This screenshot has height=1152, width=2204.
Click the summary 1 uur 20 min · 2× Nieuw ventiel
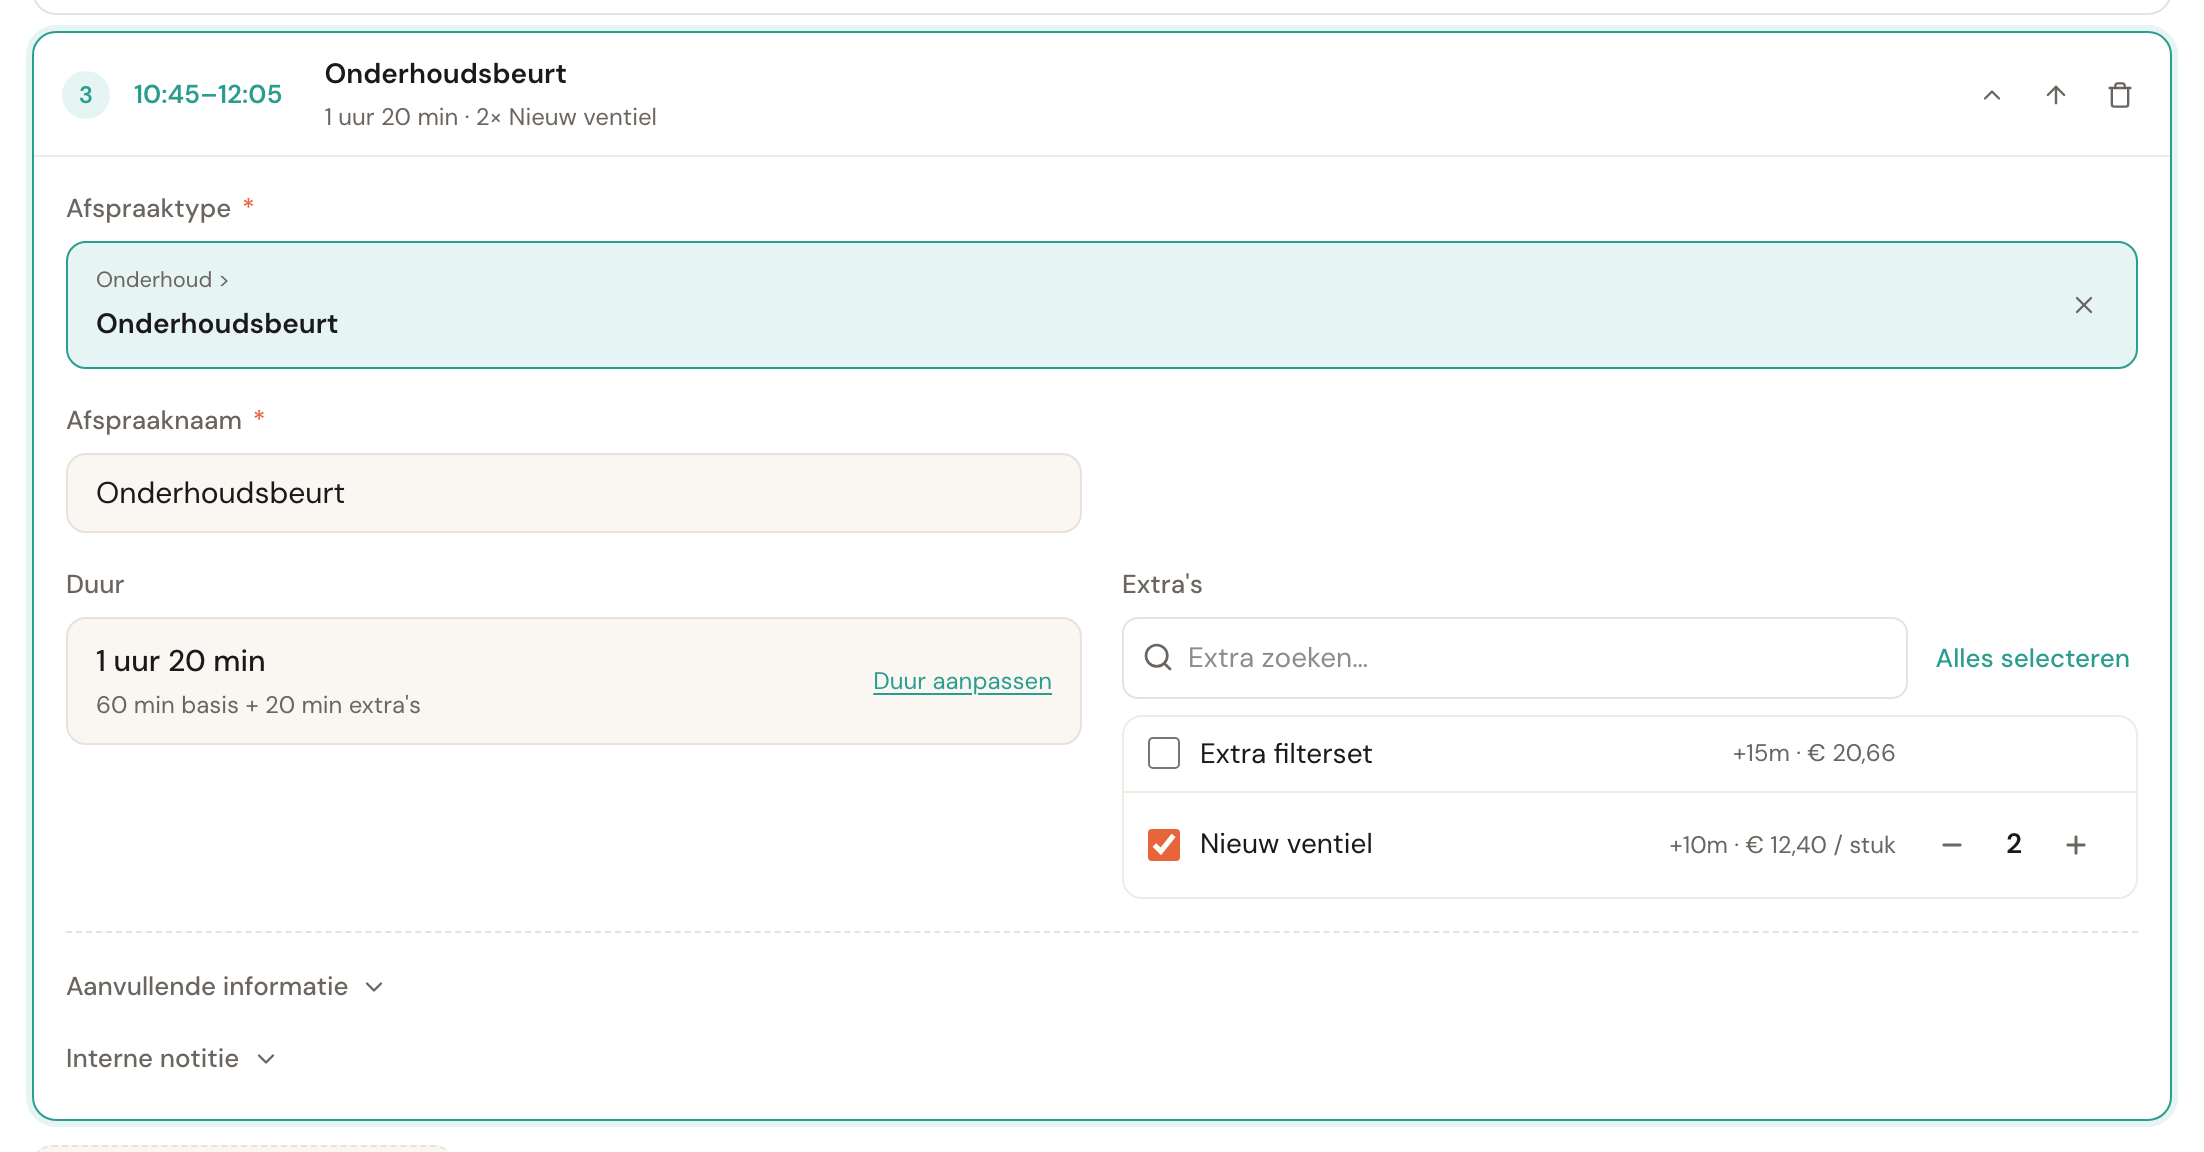[490, 117]
